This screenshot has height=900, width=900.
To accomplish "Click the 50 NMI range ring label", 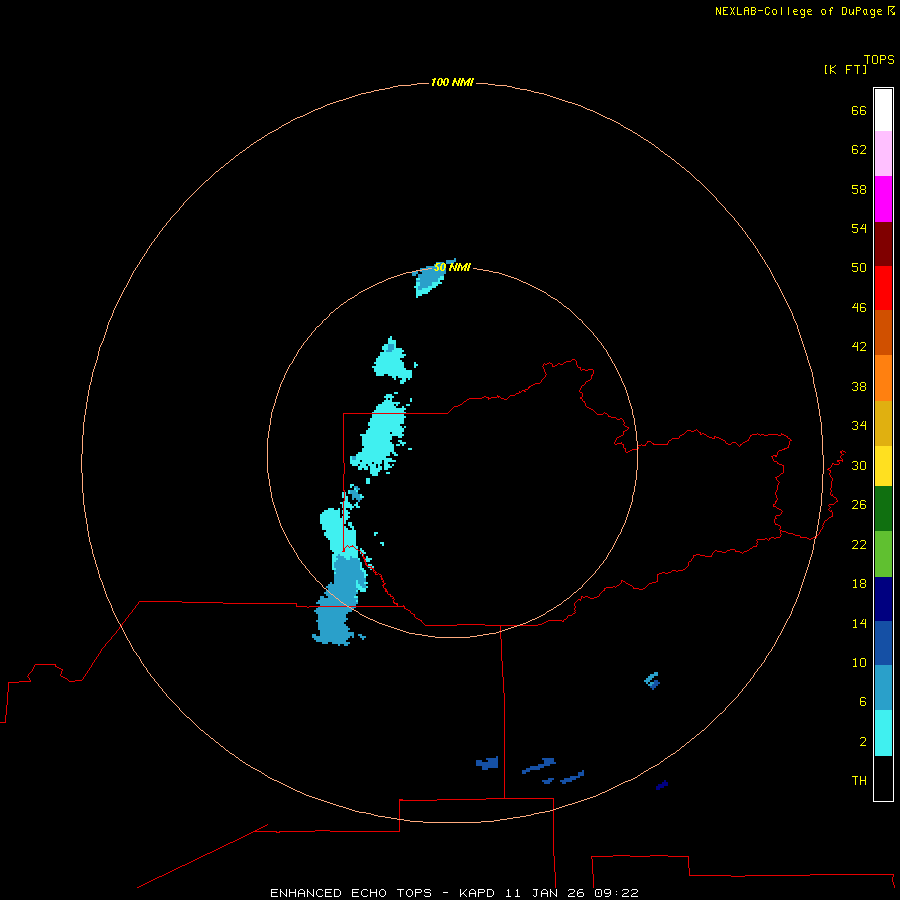I will [x=452, y=267].
